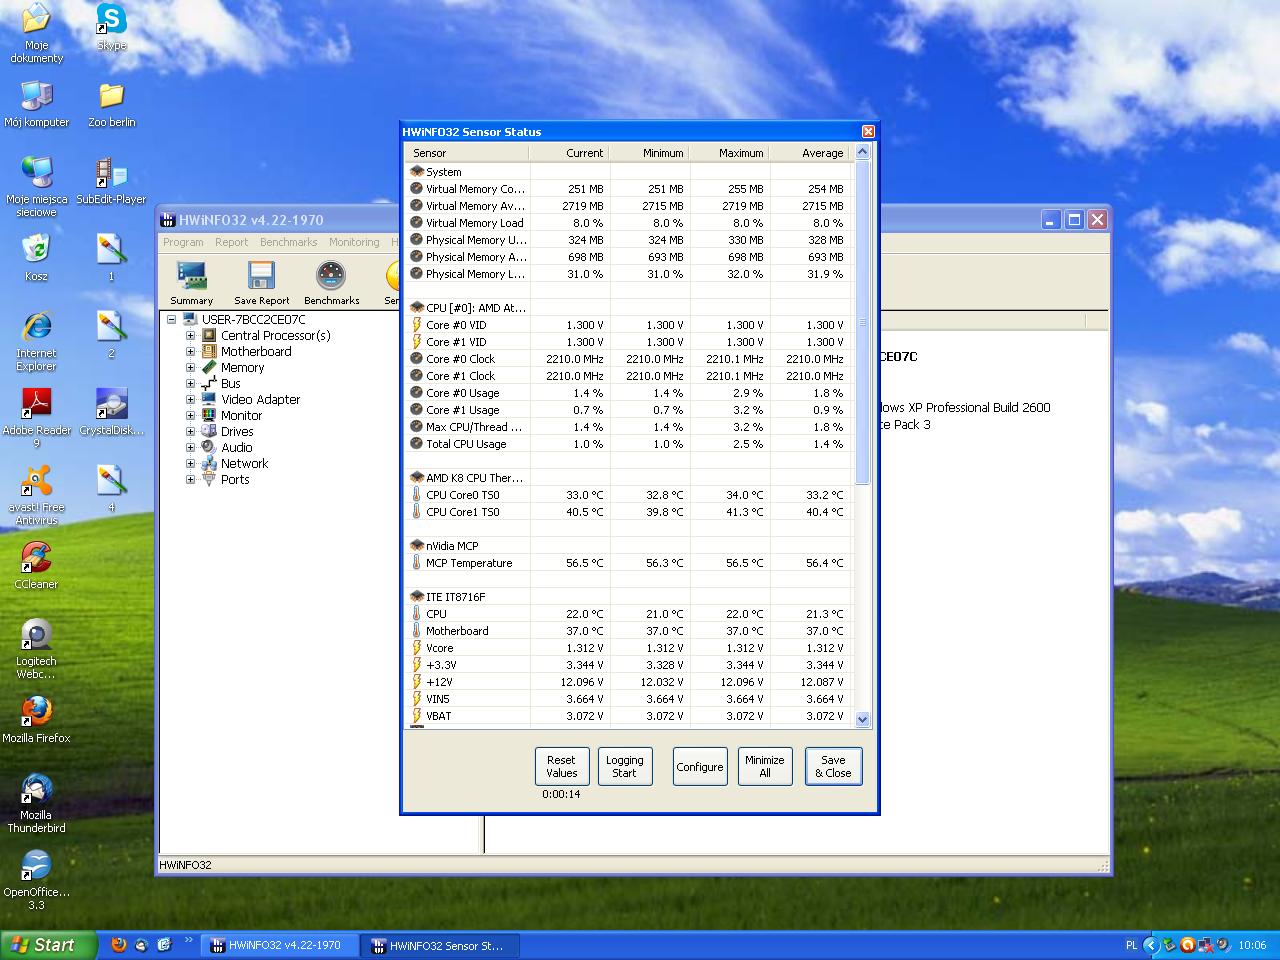Switch to HWiNFO32 v4.22-1970 taskbar button

pos(280,945)
